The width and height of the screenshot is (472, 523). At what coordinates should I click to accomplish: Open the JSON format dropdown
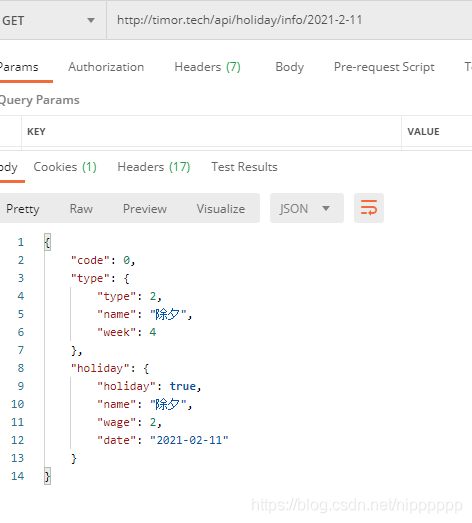tap(307, 208)
